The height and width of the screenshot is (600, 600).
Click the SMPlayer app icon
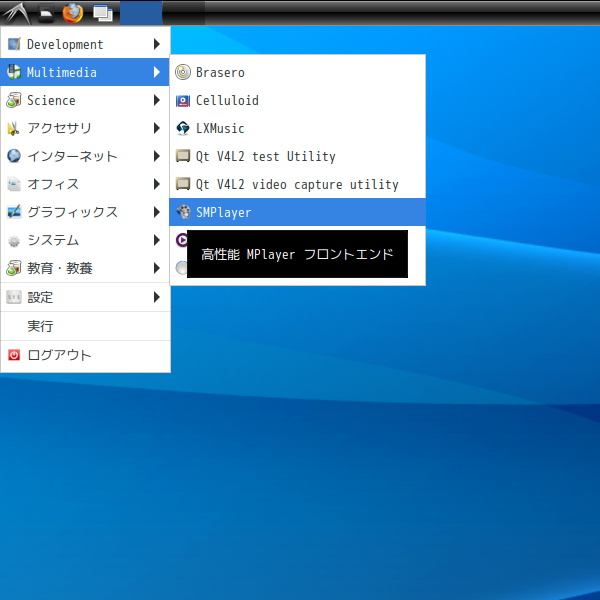pyautogui.click(x=183, y=212)
